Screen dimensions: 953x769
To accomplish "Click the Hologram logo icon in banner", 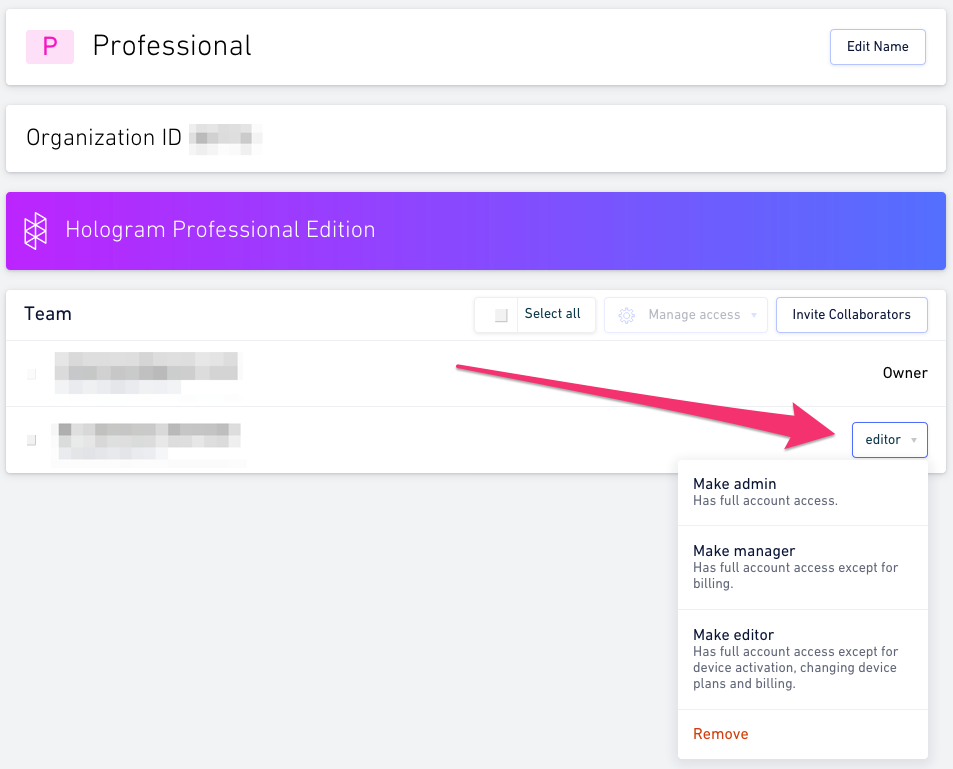I will 35,231.
